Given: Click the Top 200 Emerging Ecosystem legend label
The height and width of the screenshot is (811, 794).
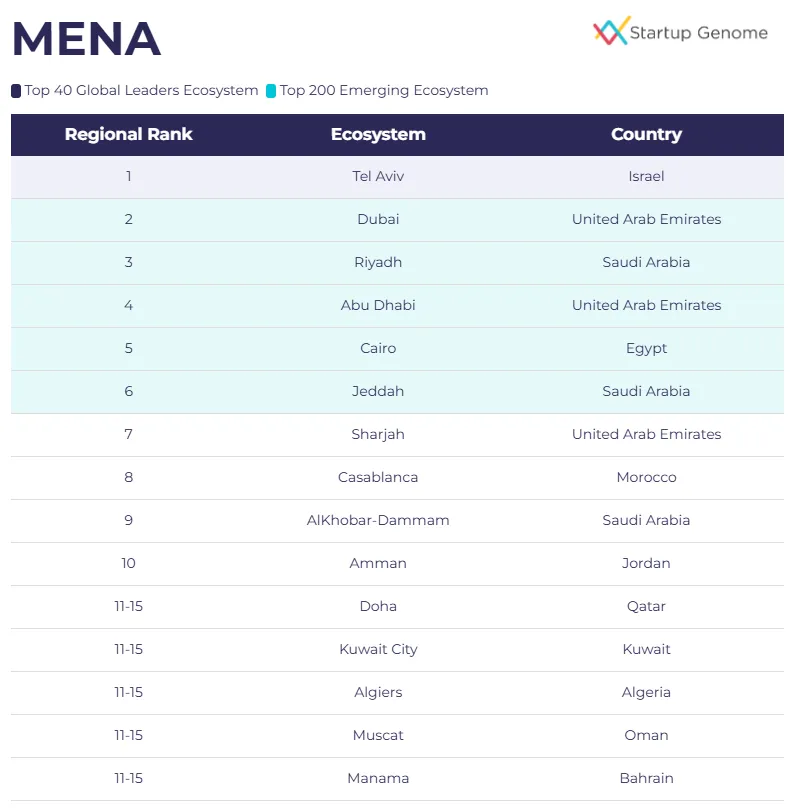Looking at the screenshot, I should (384, 91).
